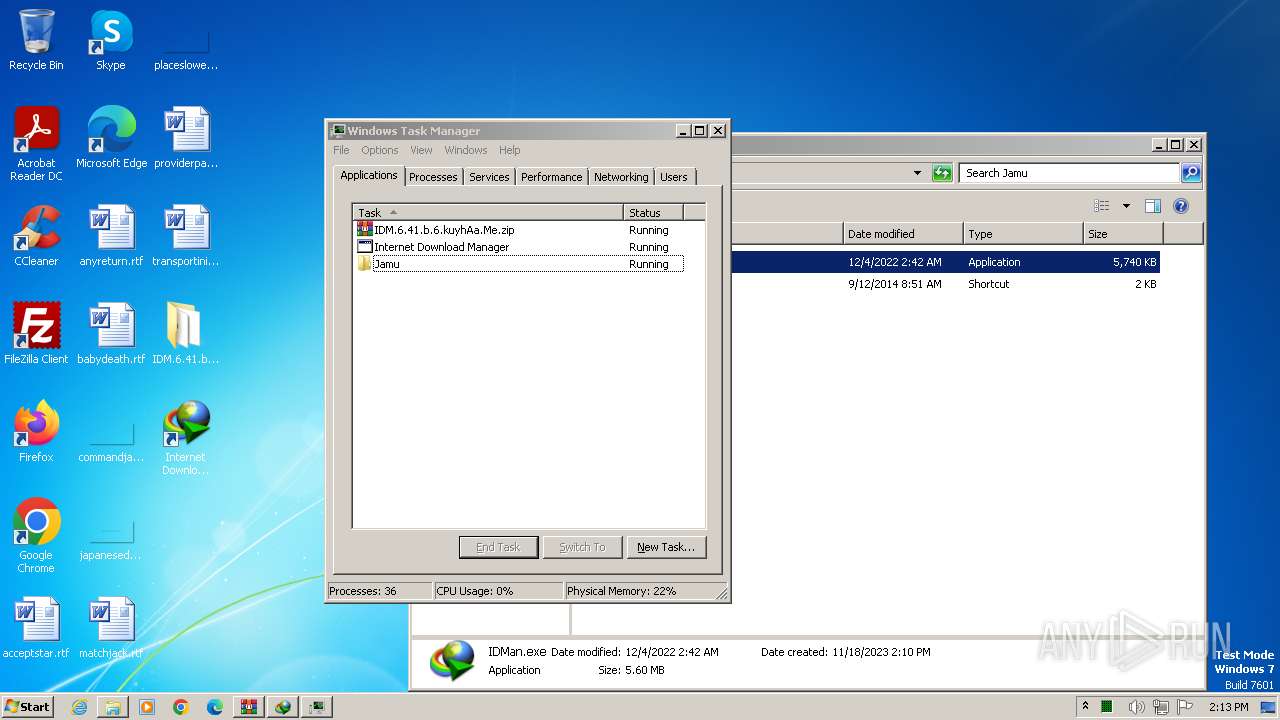Viewport: 1280px width, 720px height.
Task: Open Task Manager File menu
Action: tap(341, 150)
